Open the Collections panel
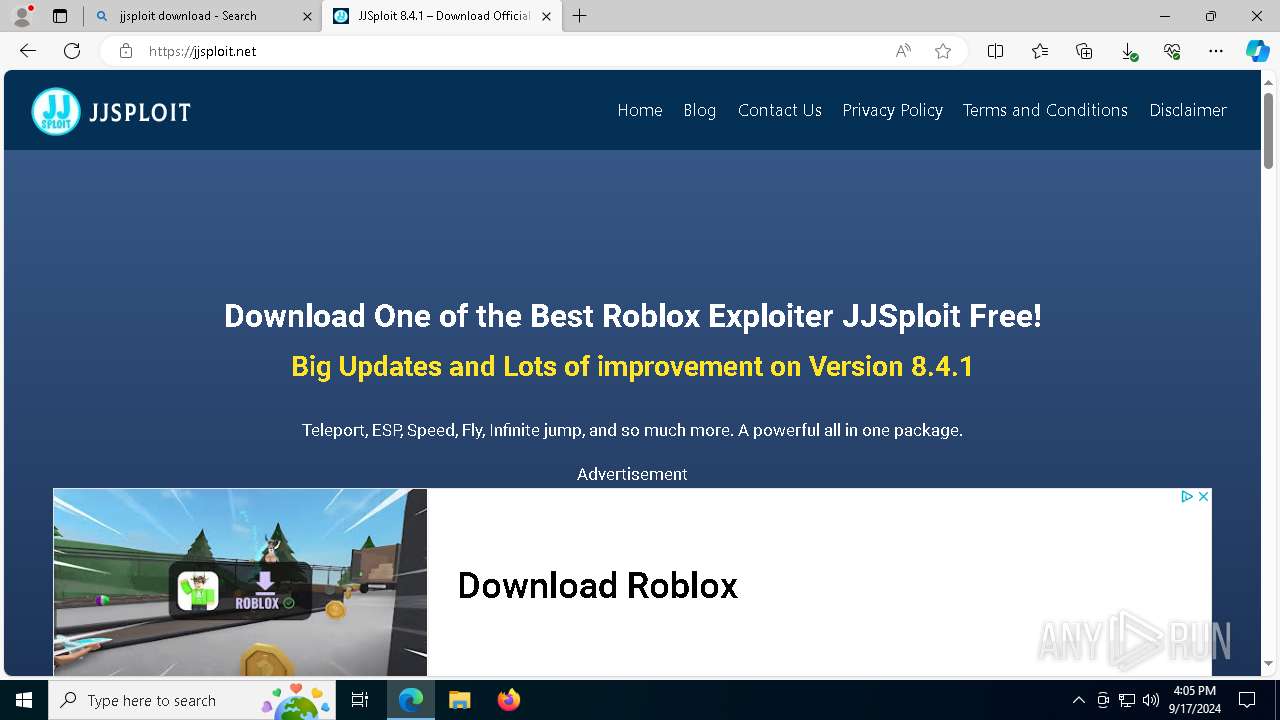1280x720 pixels. pyautogui.click(x=1084, y=51)
